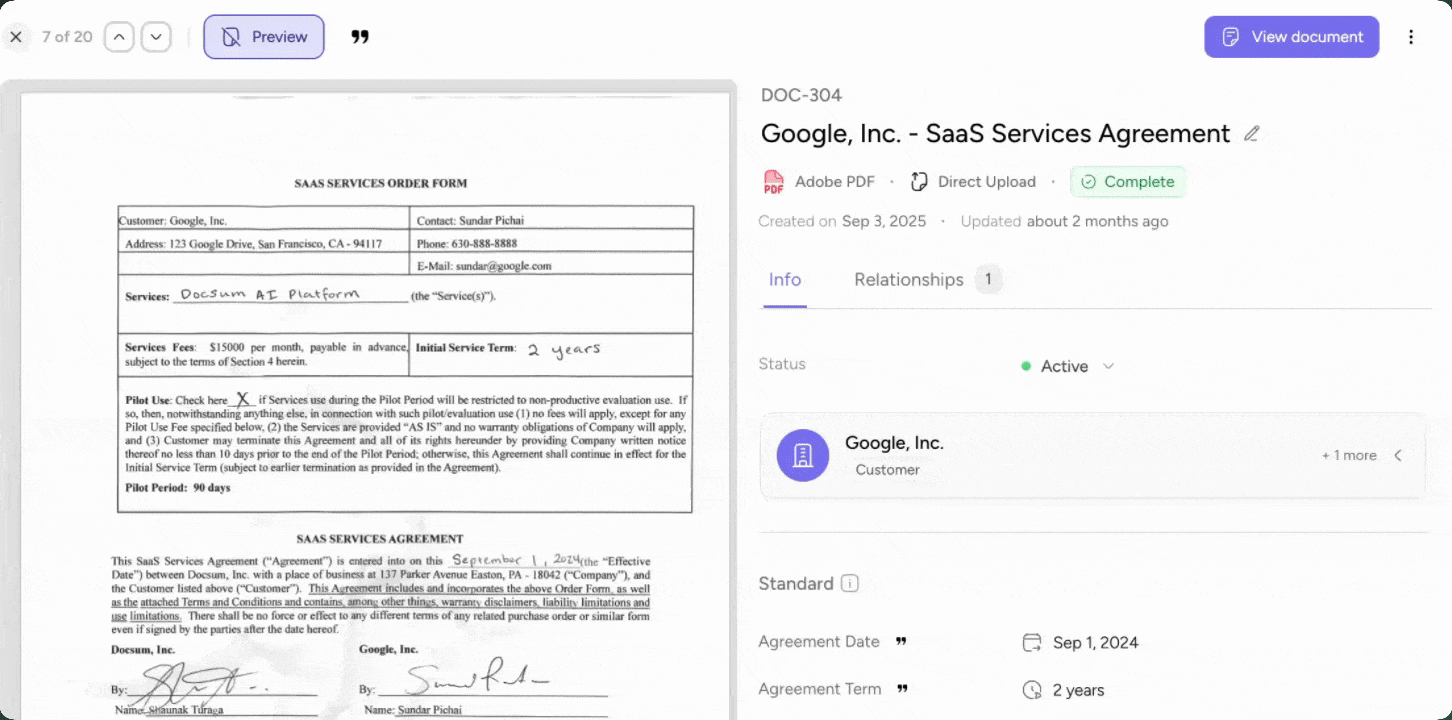This screenshot has height=720, width=1452.
Task: Click the Google, Inc. customer building icon
Action: click(803, 455)
